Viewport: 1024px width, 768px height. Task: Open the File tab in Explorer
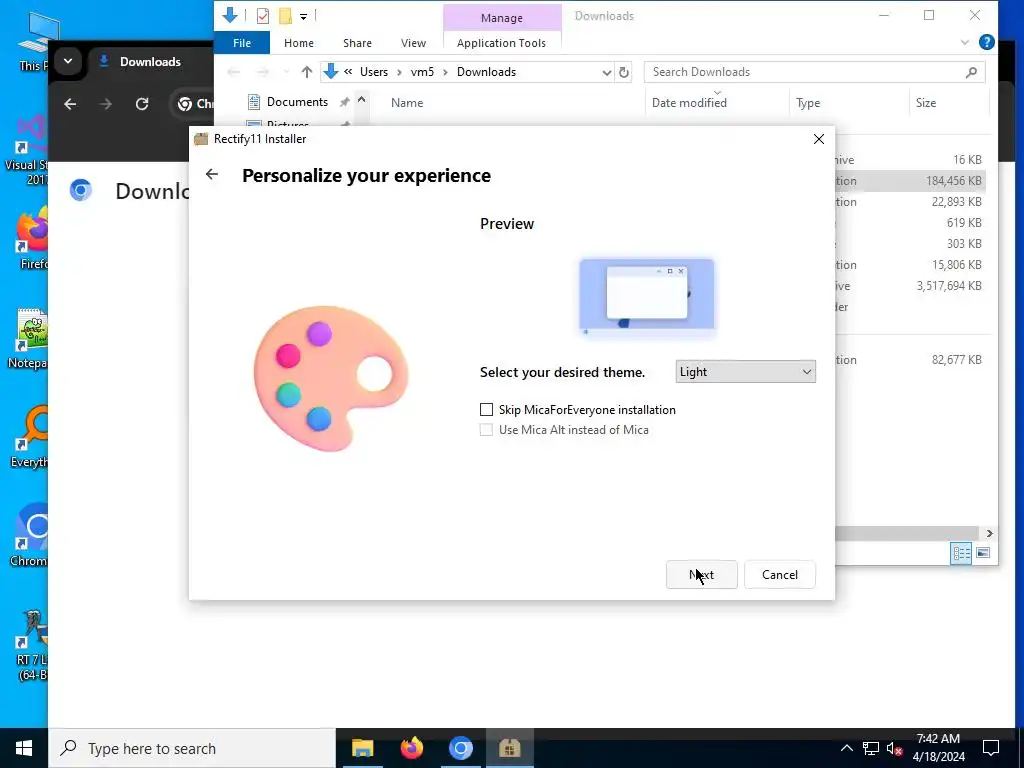pos(242,43)
